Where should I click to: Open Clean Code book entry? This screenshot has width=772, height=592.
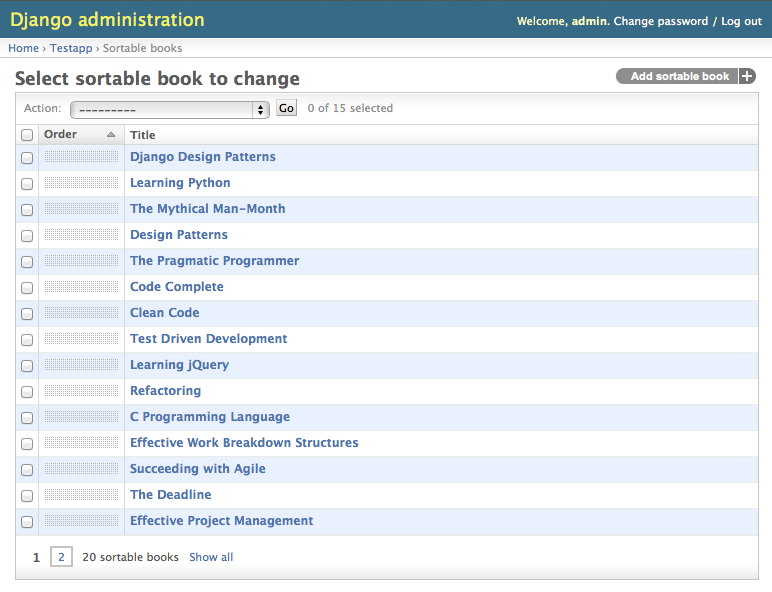[164, 313]
